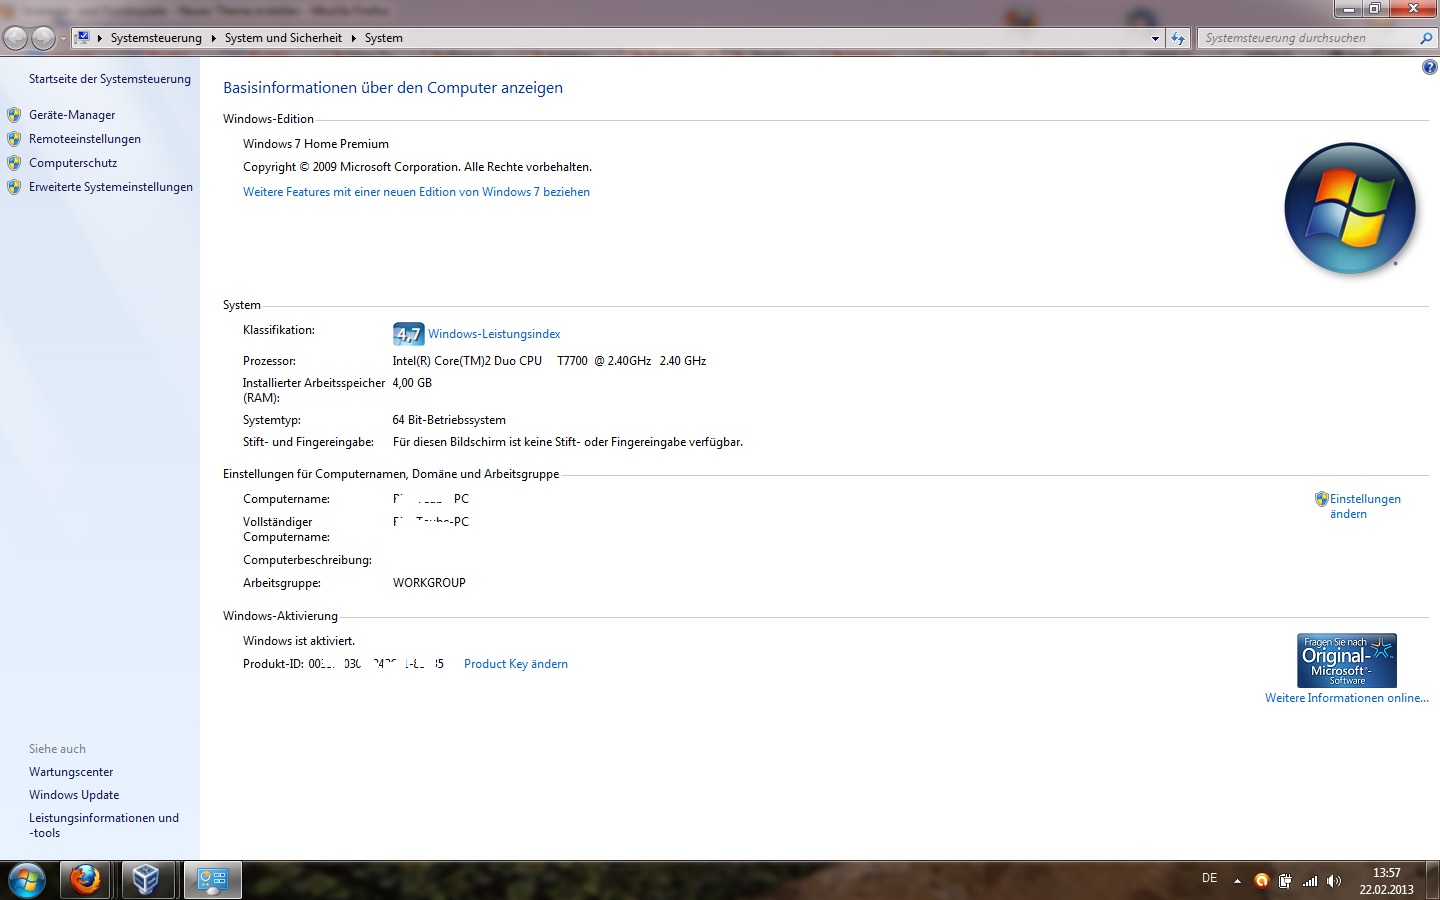1440x900 pixels.
Task: Open the recent pages dropdown arrow
Action: pos(63,39)
